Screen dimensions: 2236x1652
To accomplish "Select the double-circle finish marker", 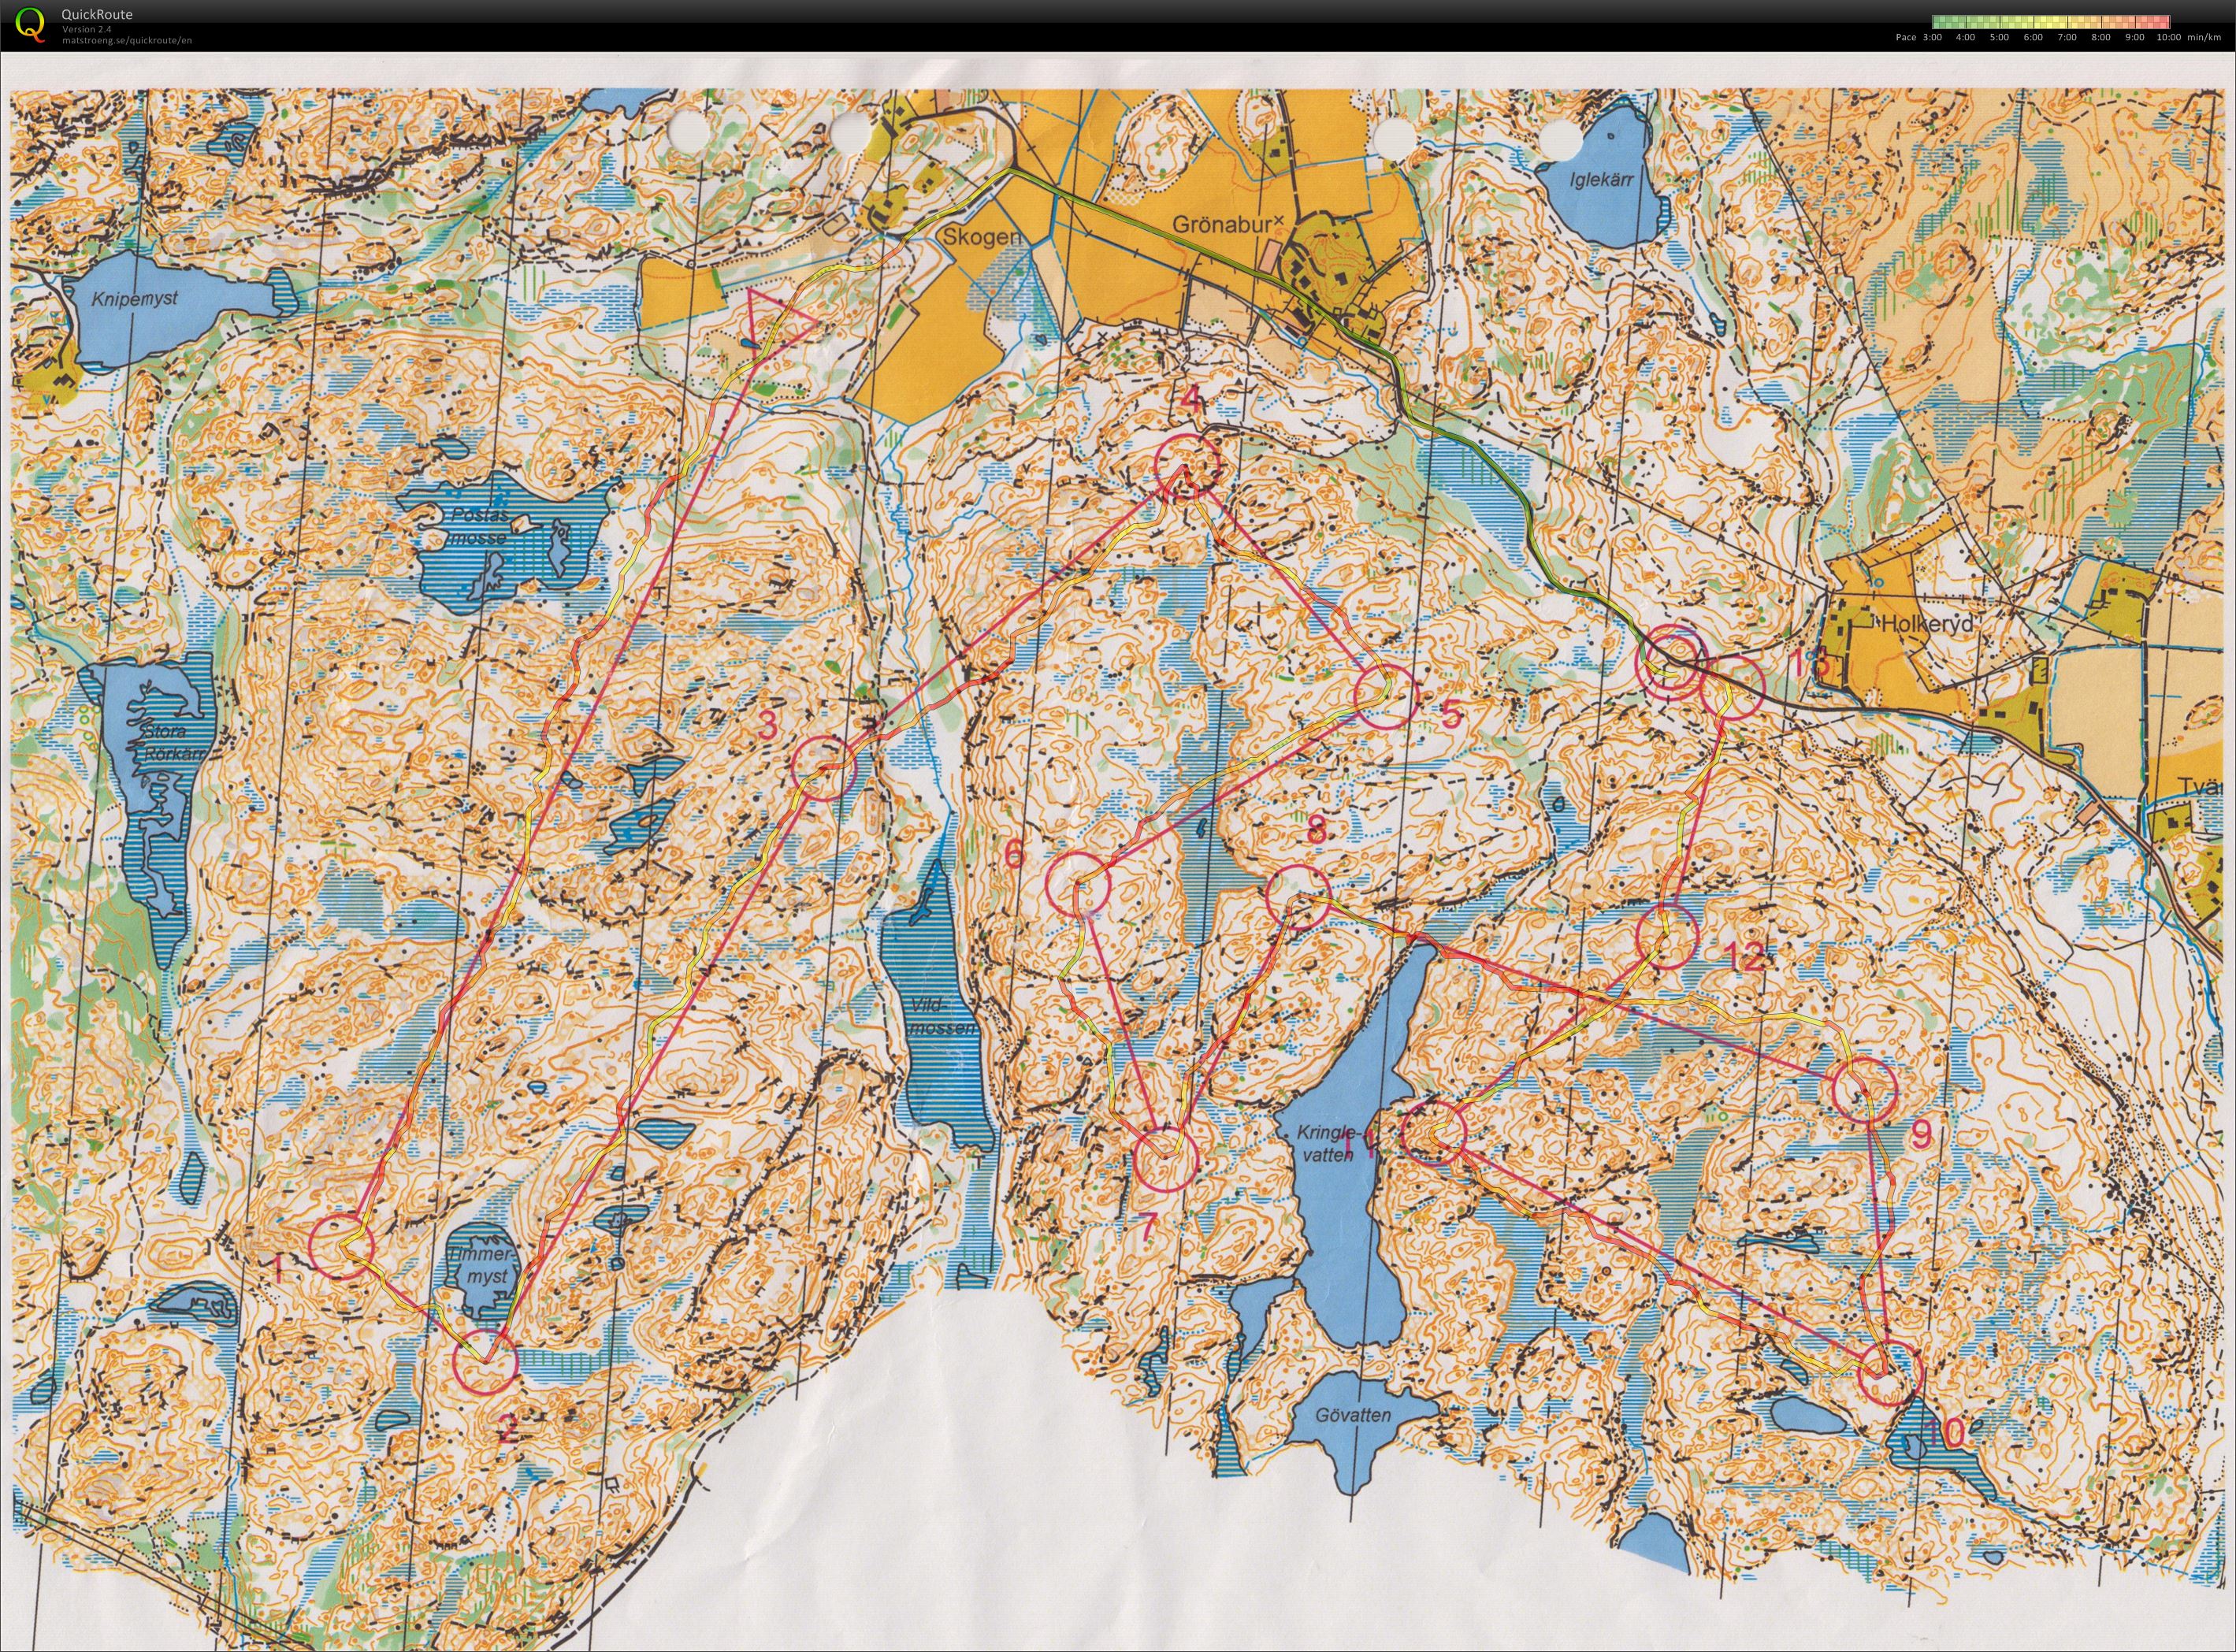I will (1670, 661).
